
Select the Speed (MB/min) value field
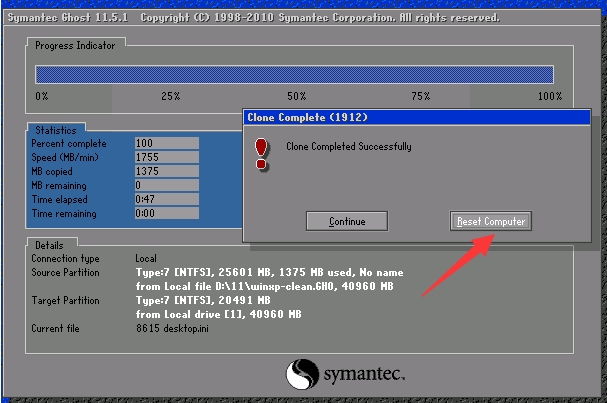167,157
